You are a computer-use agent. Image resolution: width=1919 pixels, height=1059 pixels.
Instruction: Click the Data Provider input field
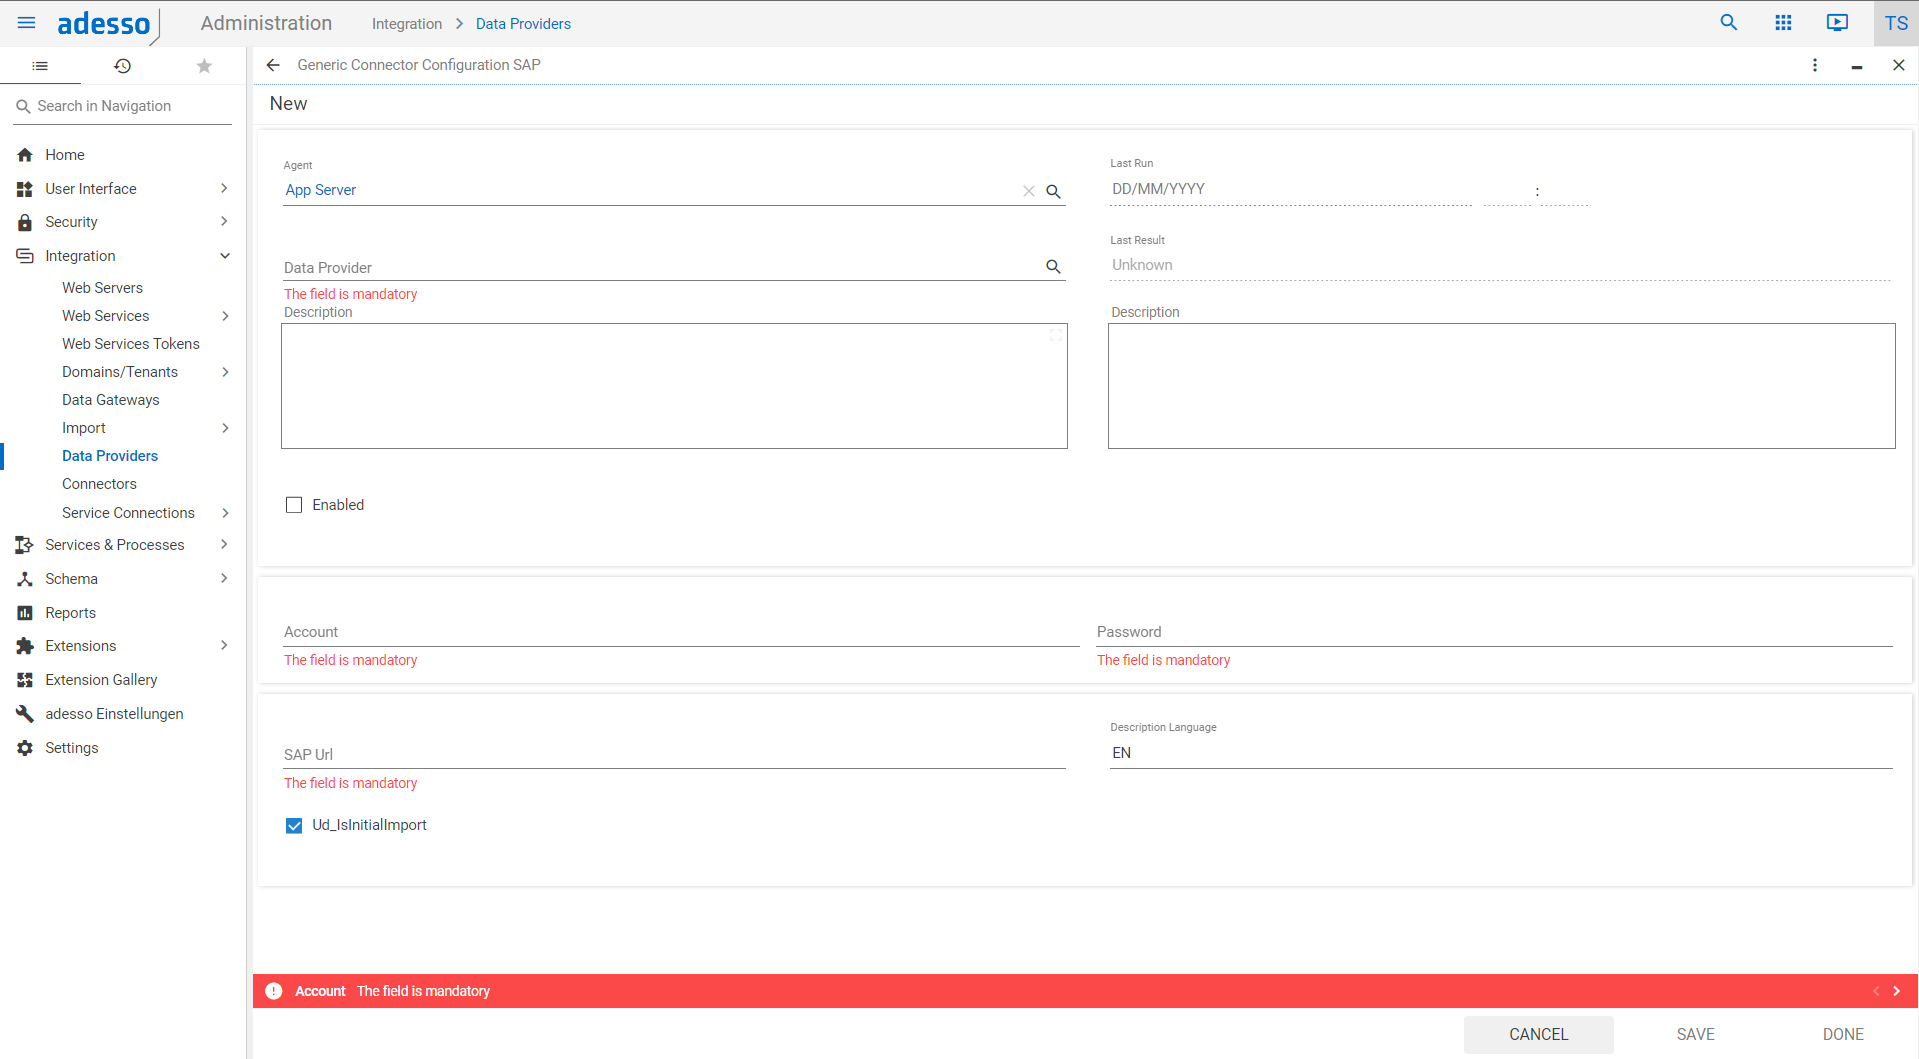(x=662, y=267)
